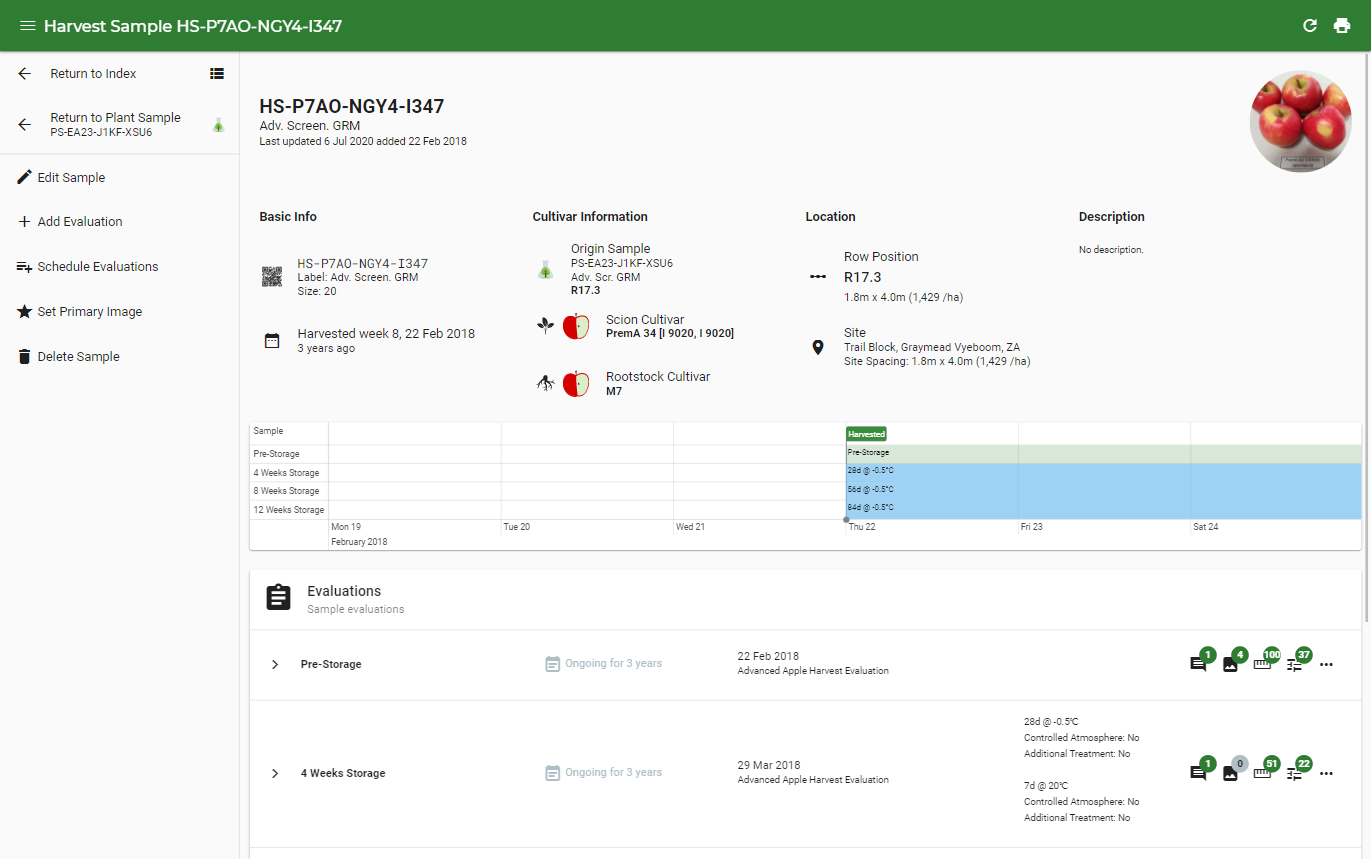Expand the 4 Weeks Storage evaluation row
The image size is (1371, 859).
point(275,773)
